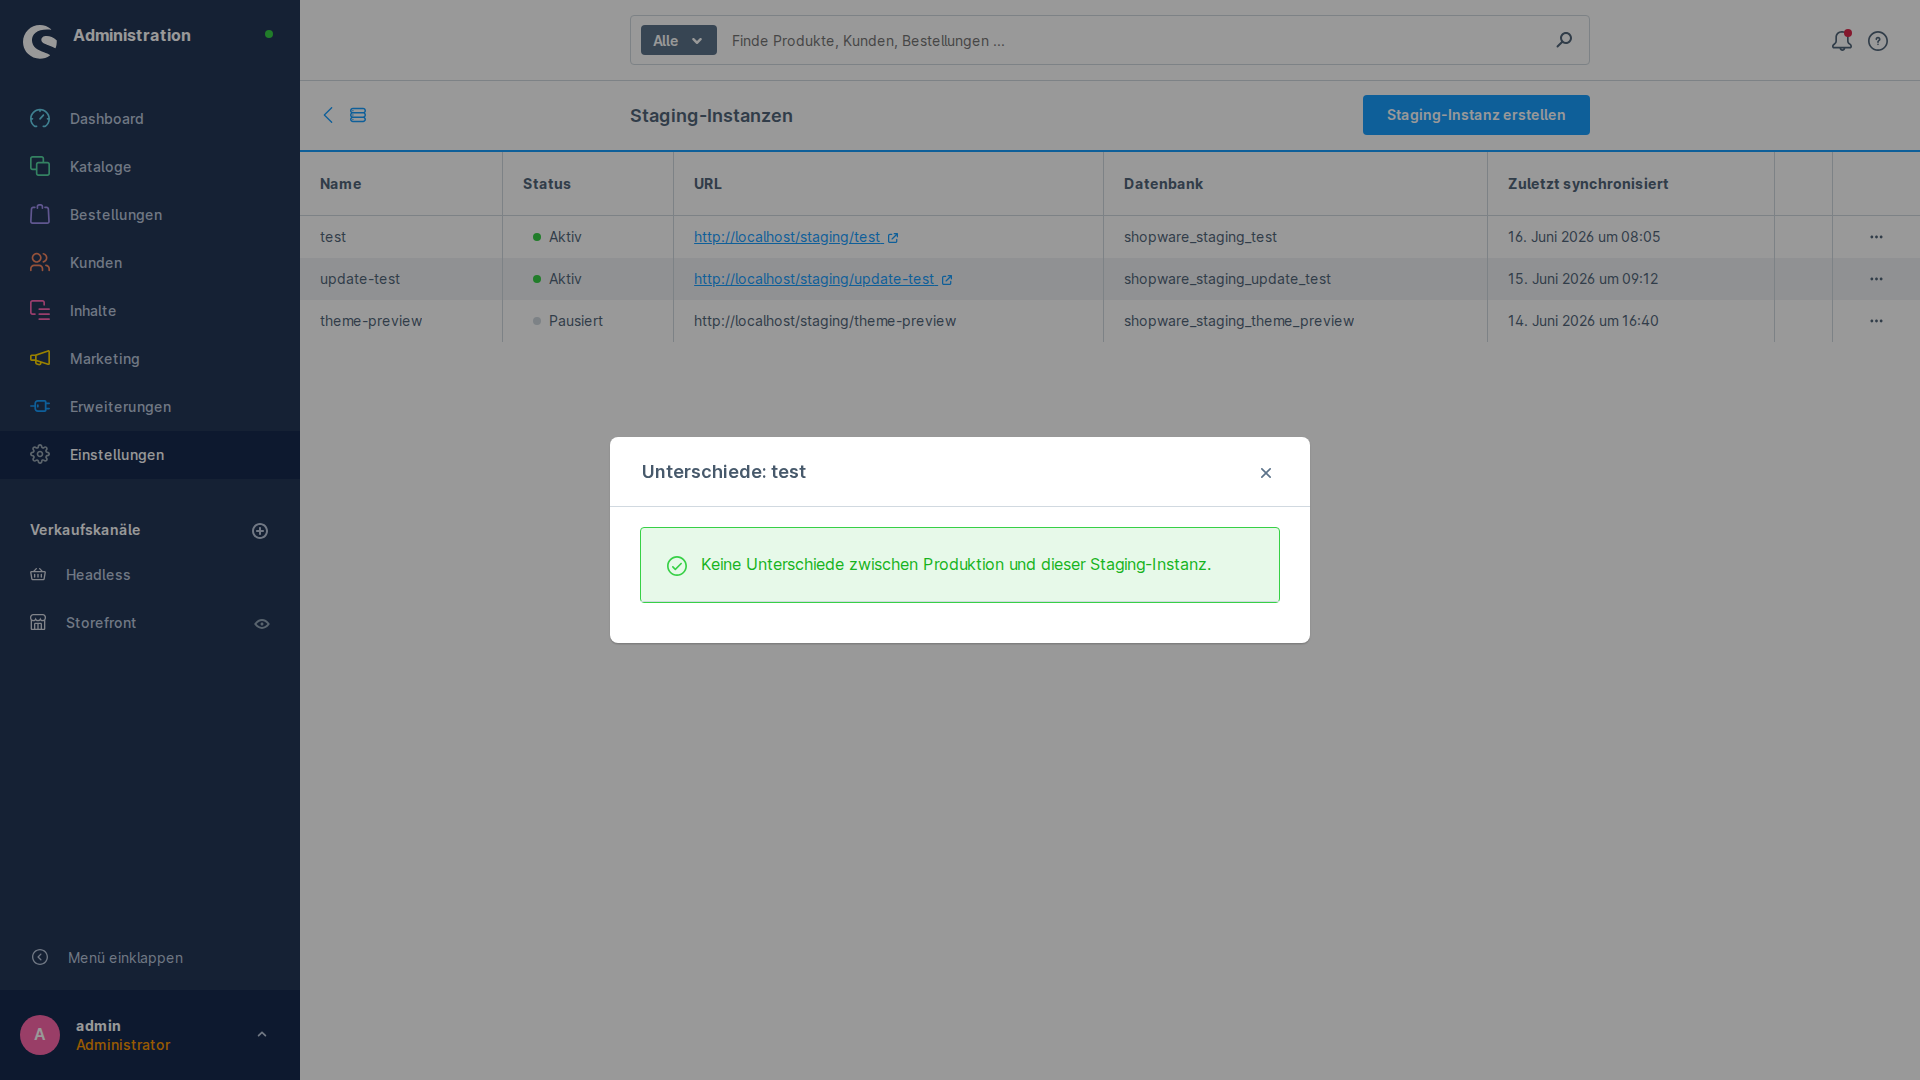Select the Status column header
The width and height of the screenshot is (1920, 1080).
[588, 184]
